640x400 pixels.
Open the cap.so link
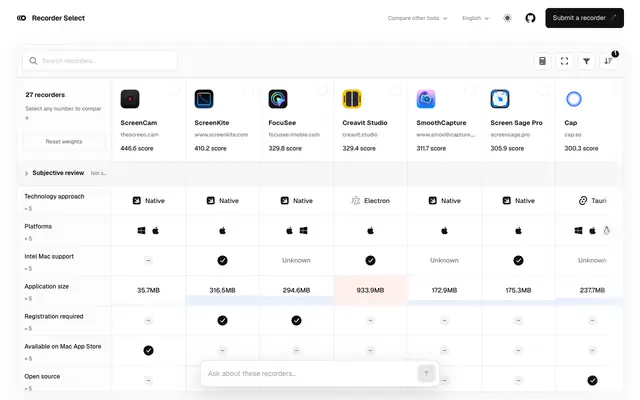click(573, 135)
